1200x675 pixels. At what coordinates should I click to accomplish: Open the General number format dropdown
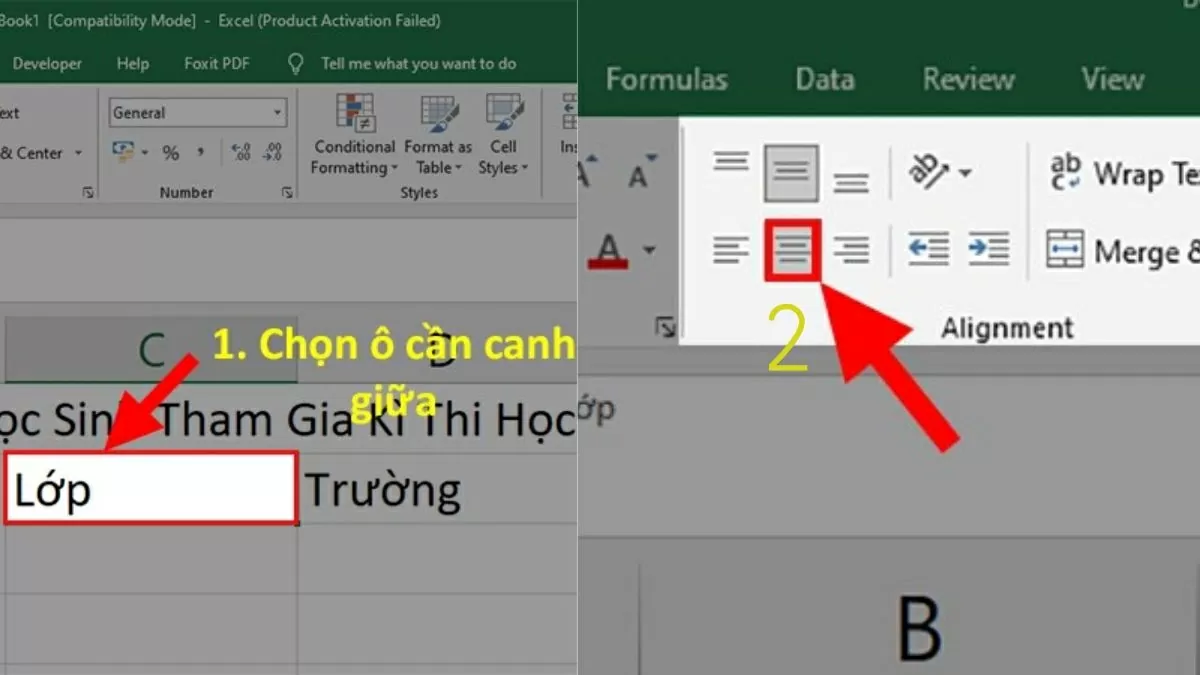(x=276, y=112)
